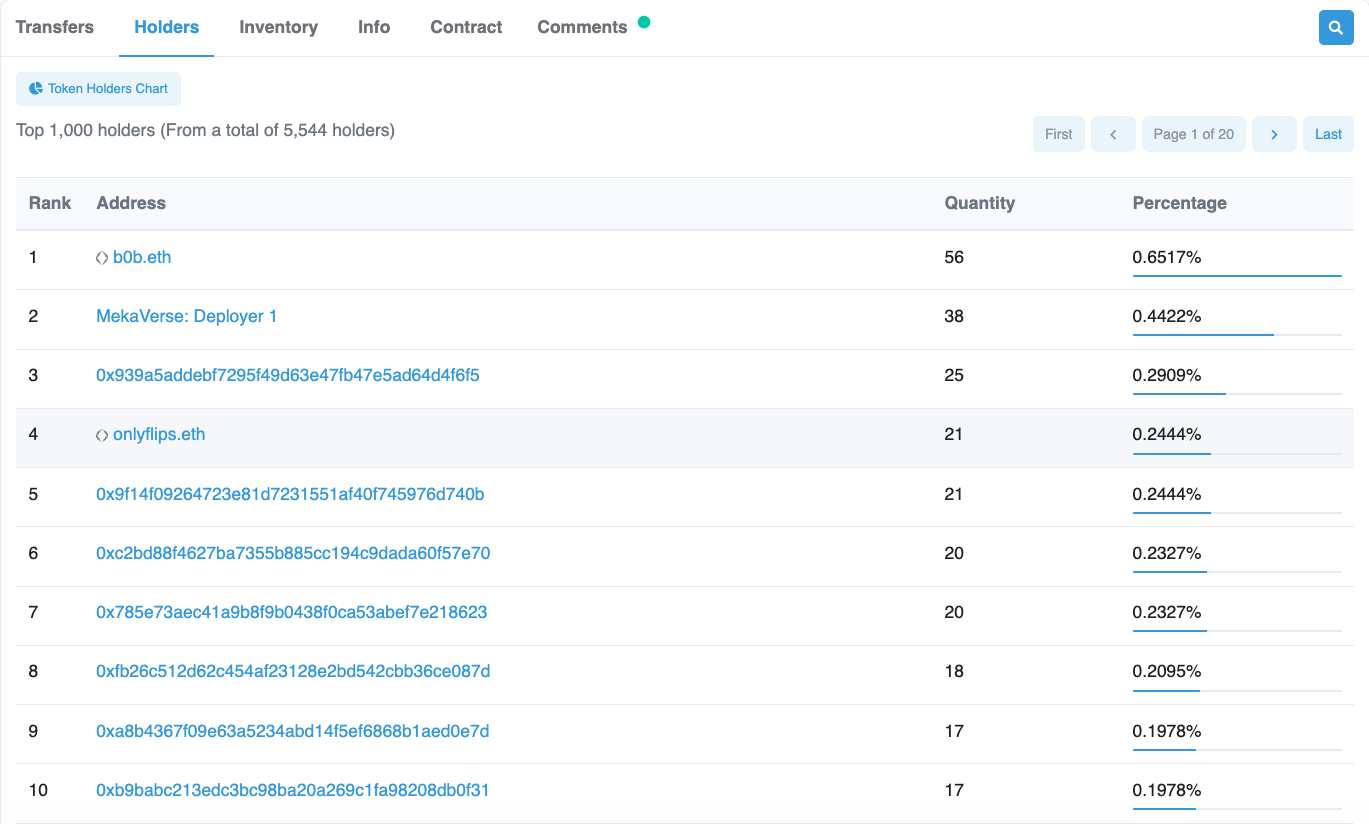Go to the next holders page arrow
Screen dimensions: 1369x824
(x=1274, y=134)
